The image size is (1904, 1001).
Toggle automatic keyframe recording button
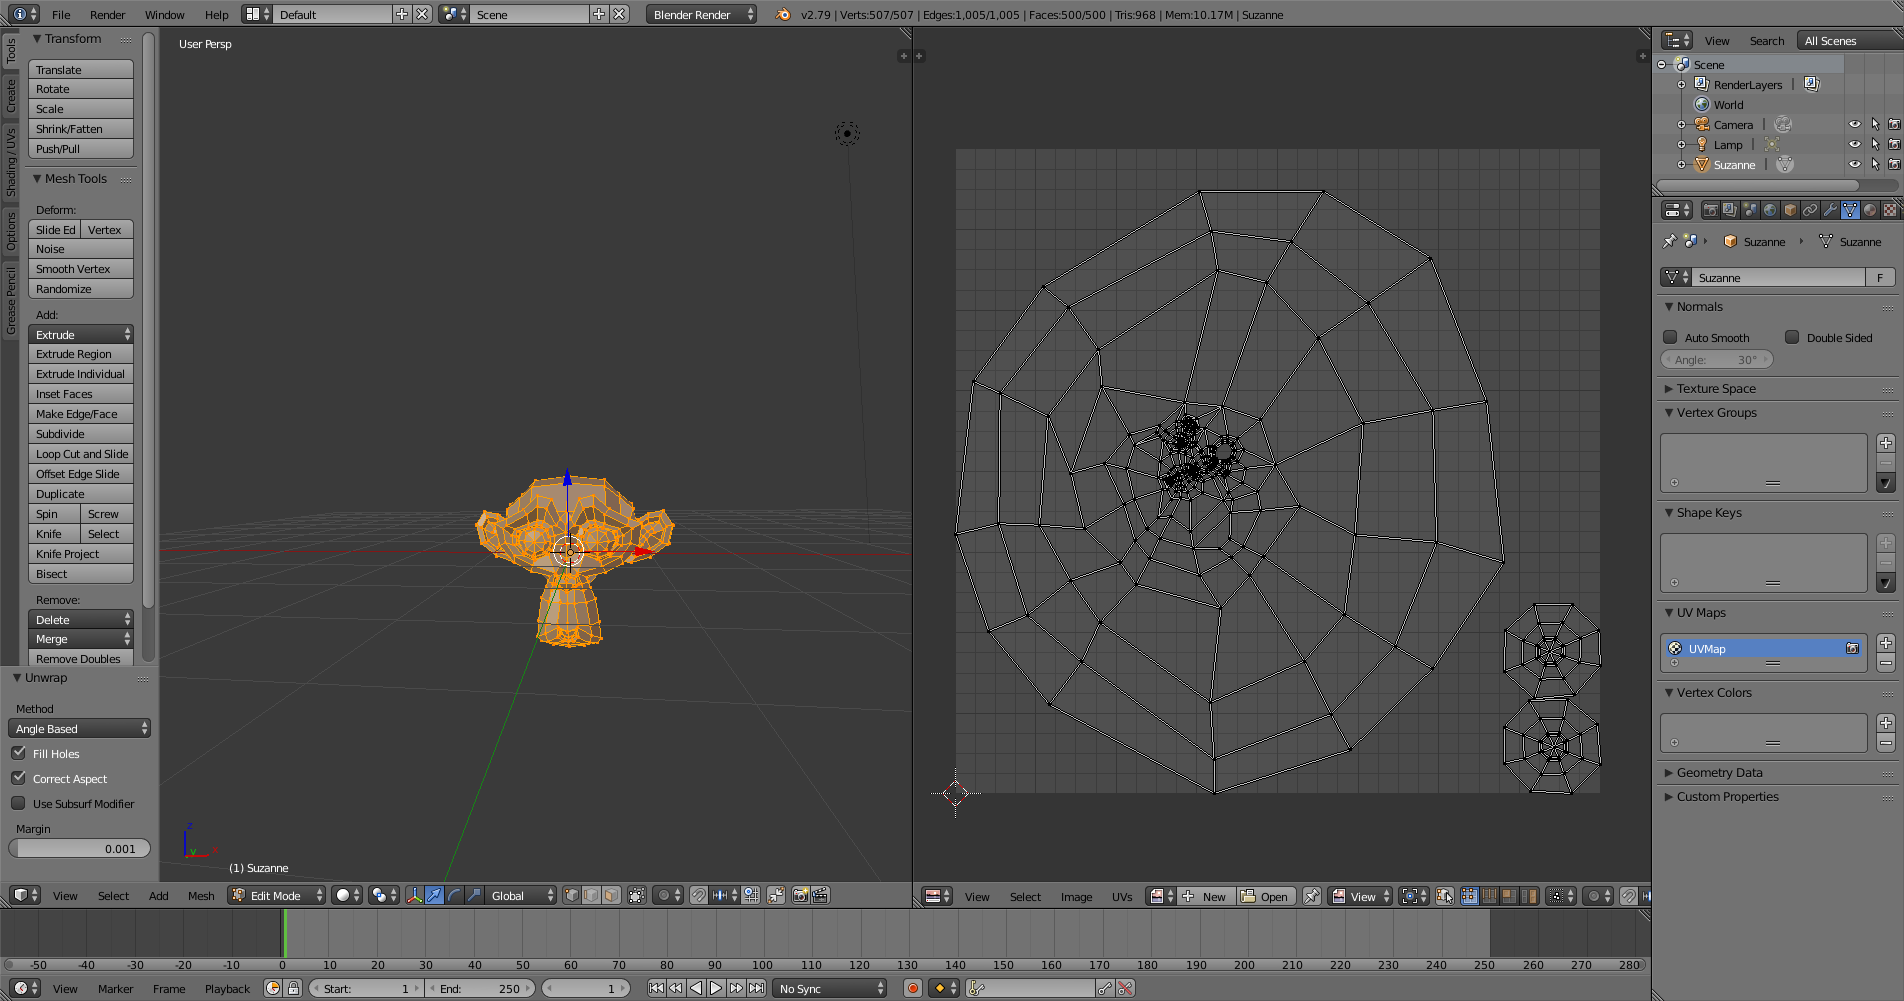(912, 988)
